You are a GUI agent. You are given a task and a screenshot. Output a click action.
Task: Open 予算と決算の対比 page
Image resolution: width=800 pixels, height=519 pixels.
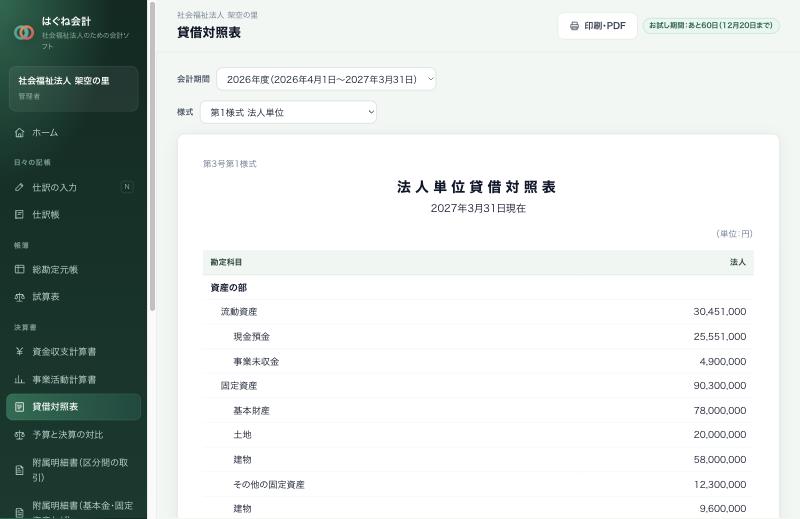73,435
